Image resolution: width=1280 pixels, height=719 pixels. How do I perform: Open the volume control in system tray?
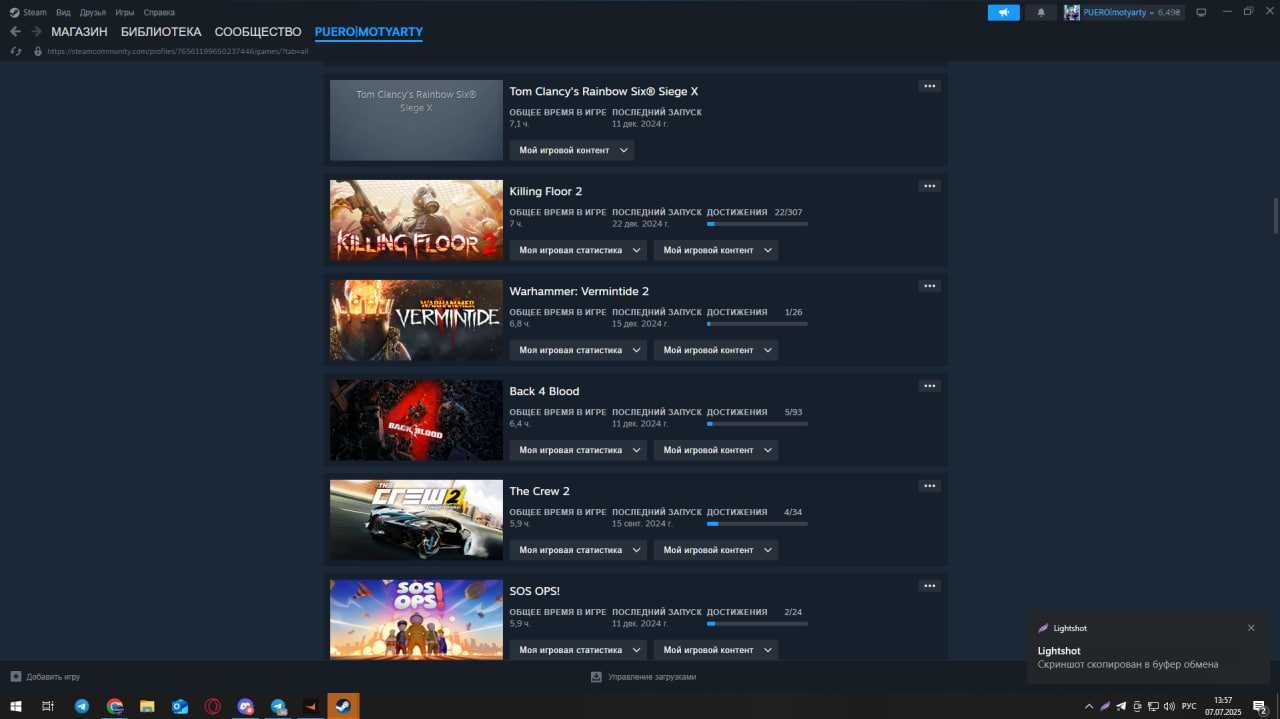coord(1169,706)
